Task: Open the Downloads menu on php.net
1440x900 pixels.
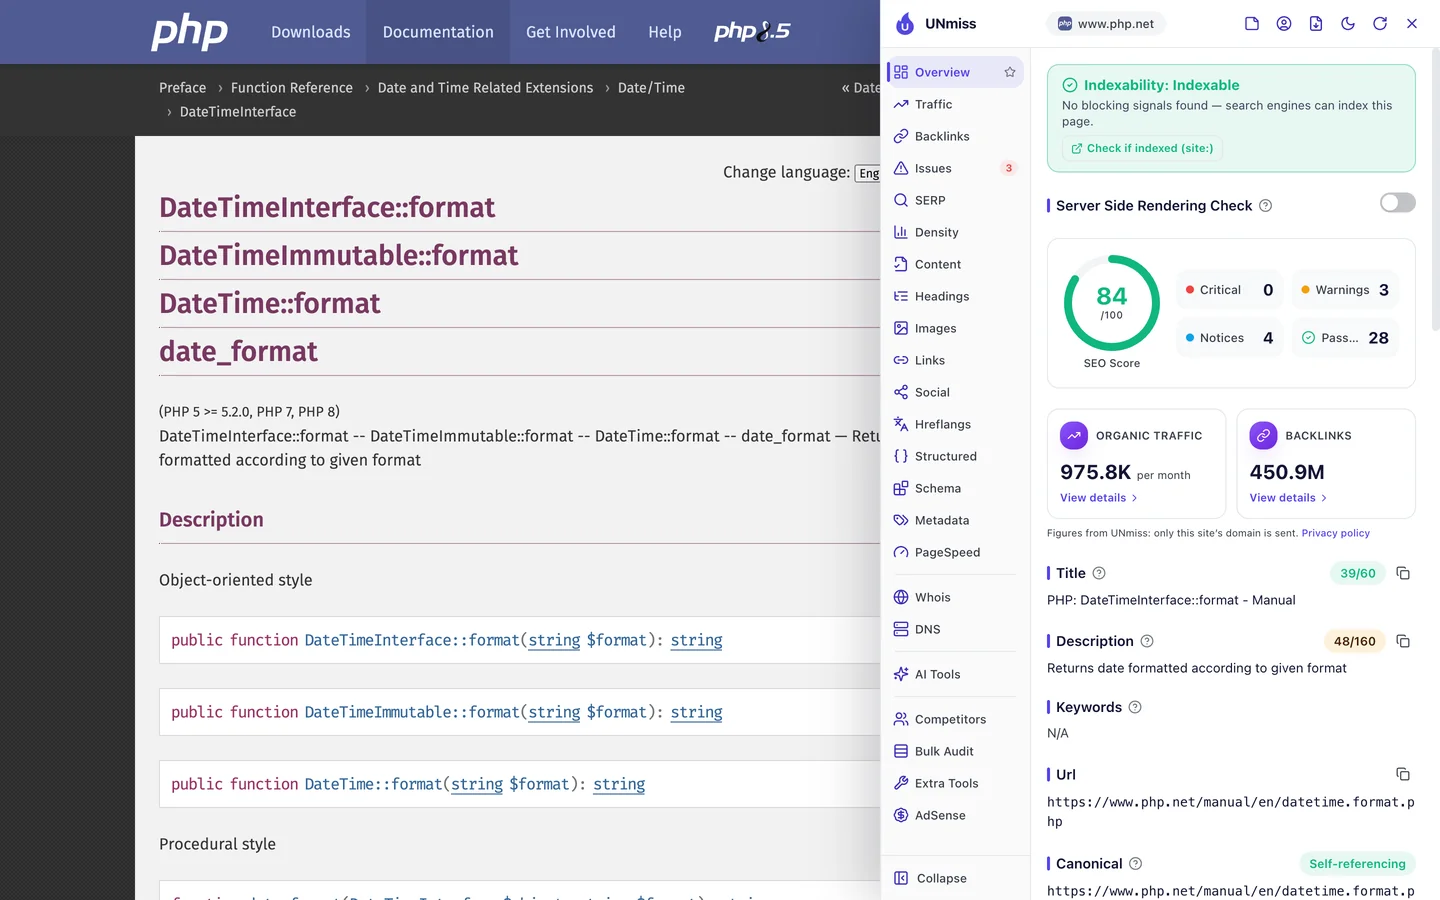Action: click(x=311, y=32)
